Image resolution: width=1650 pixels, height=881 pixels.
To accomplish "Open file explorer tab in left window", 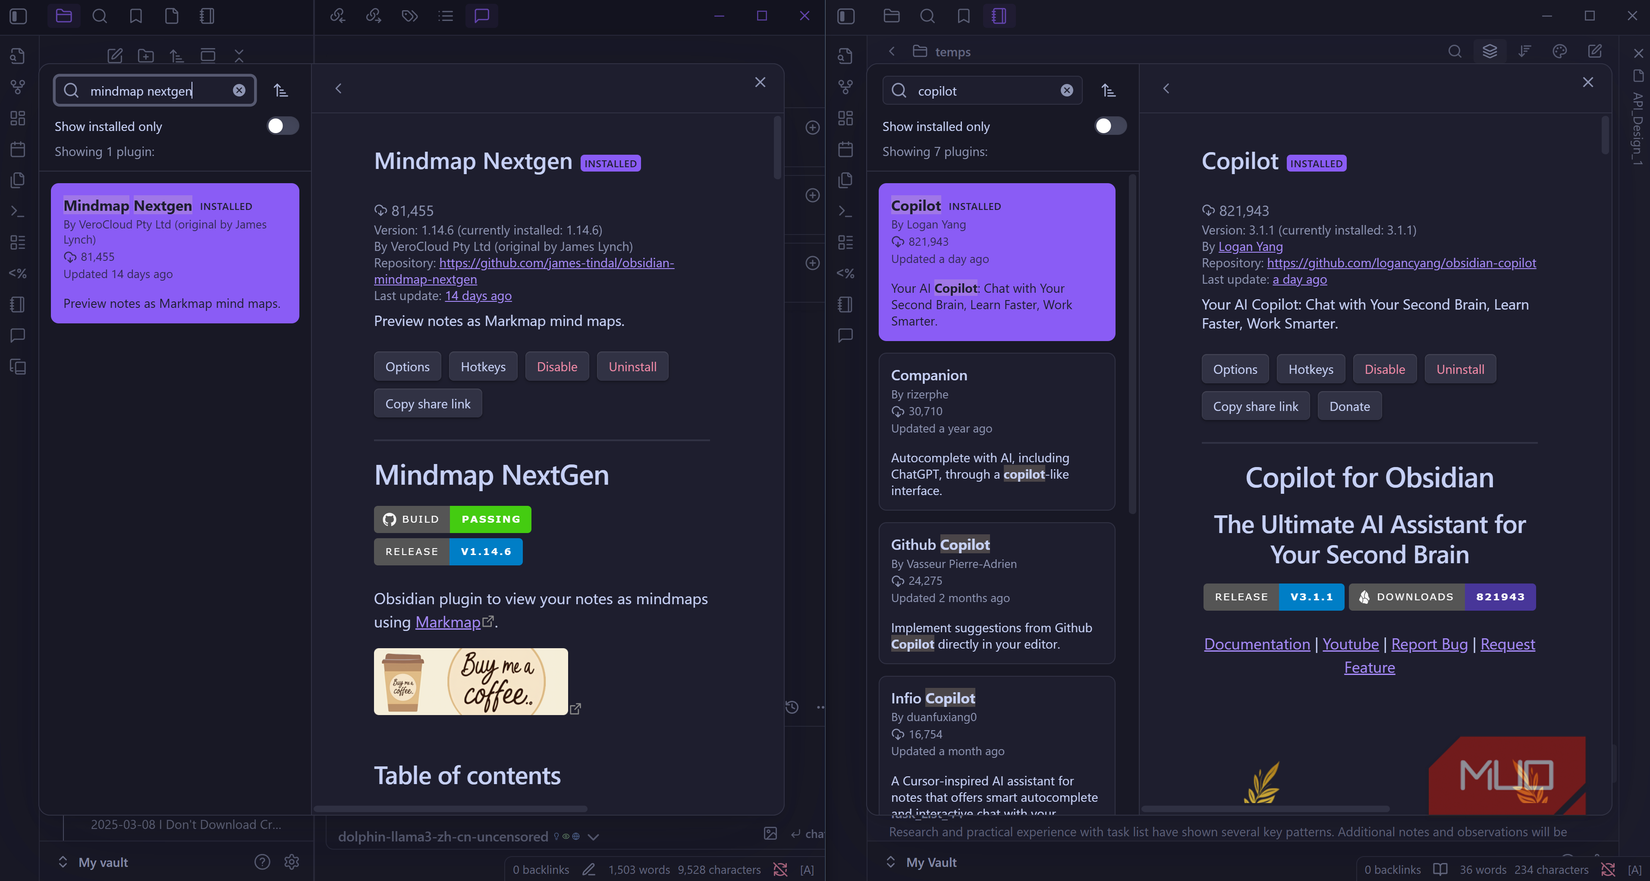I will (x=64, y=16).
